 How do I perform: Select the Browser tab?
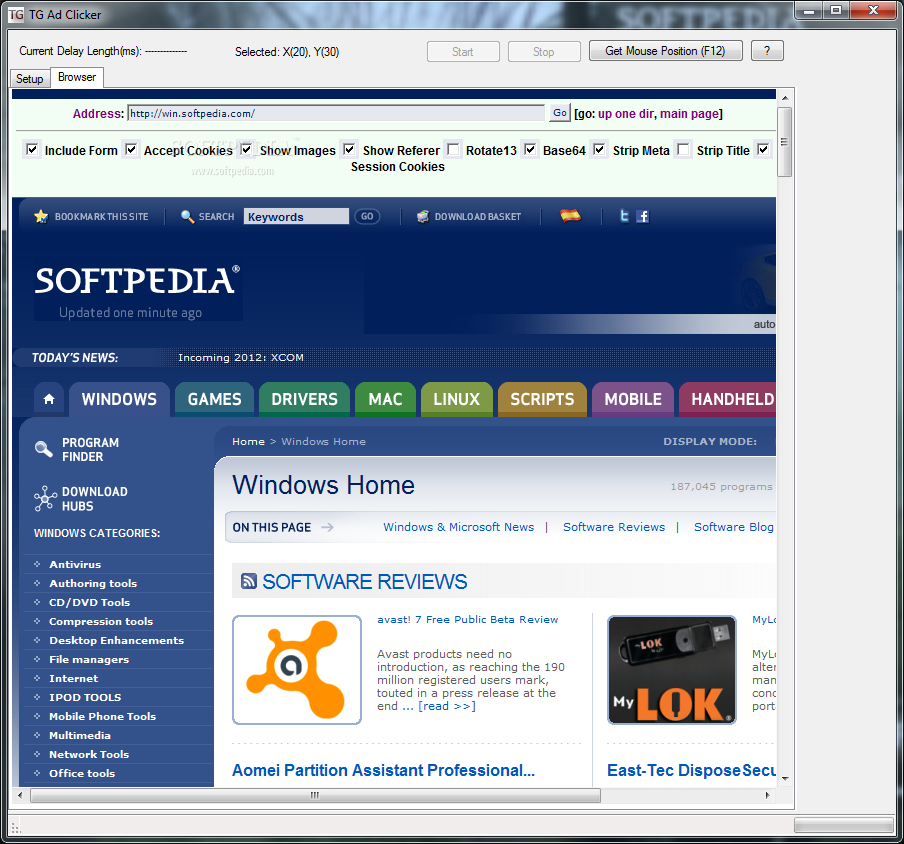[77, 77]
